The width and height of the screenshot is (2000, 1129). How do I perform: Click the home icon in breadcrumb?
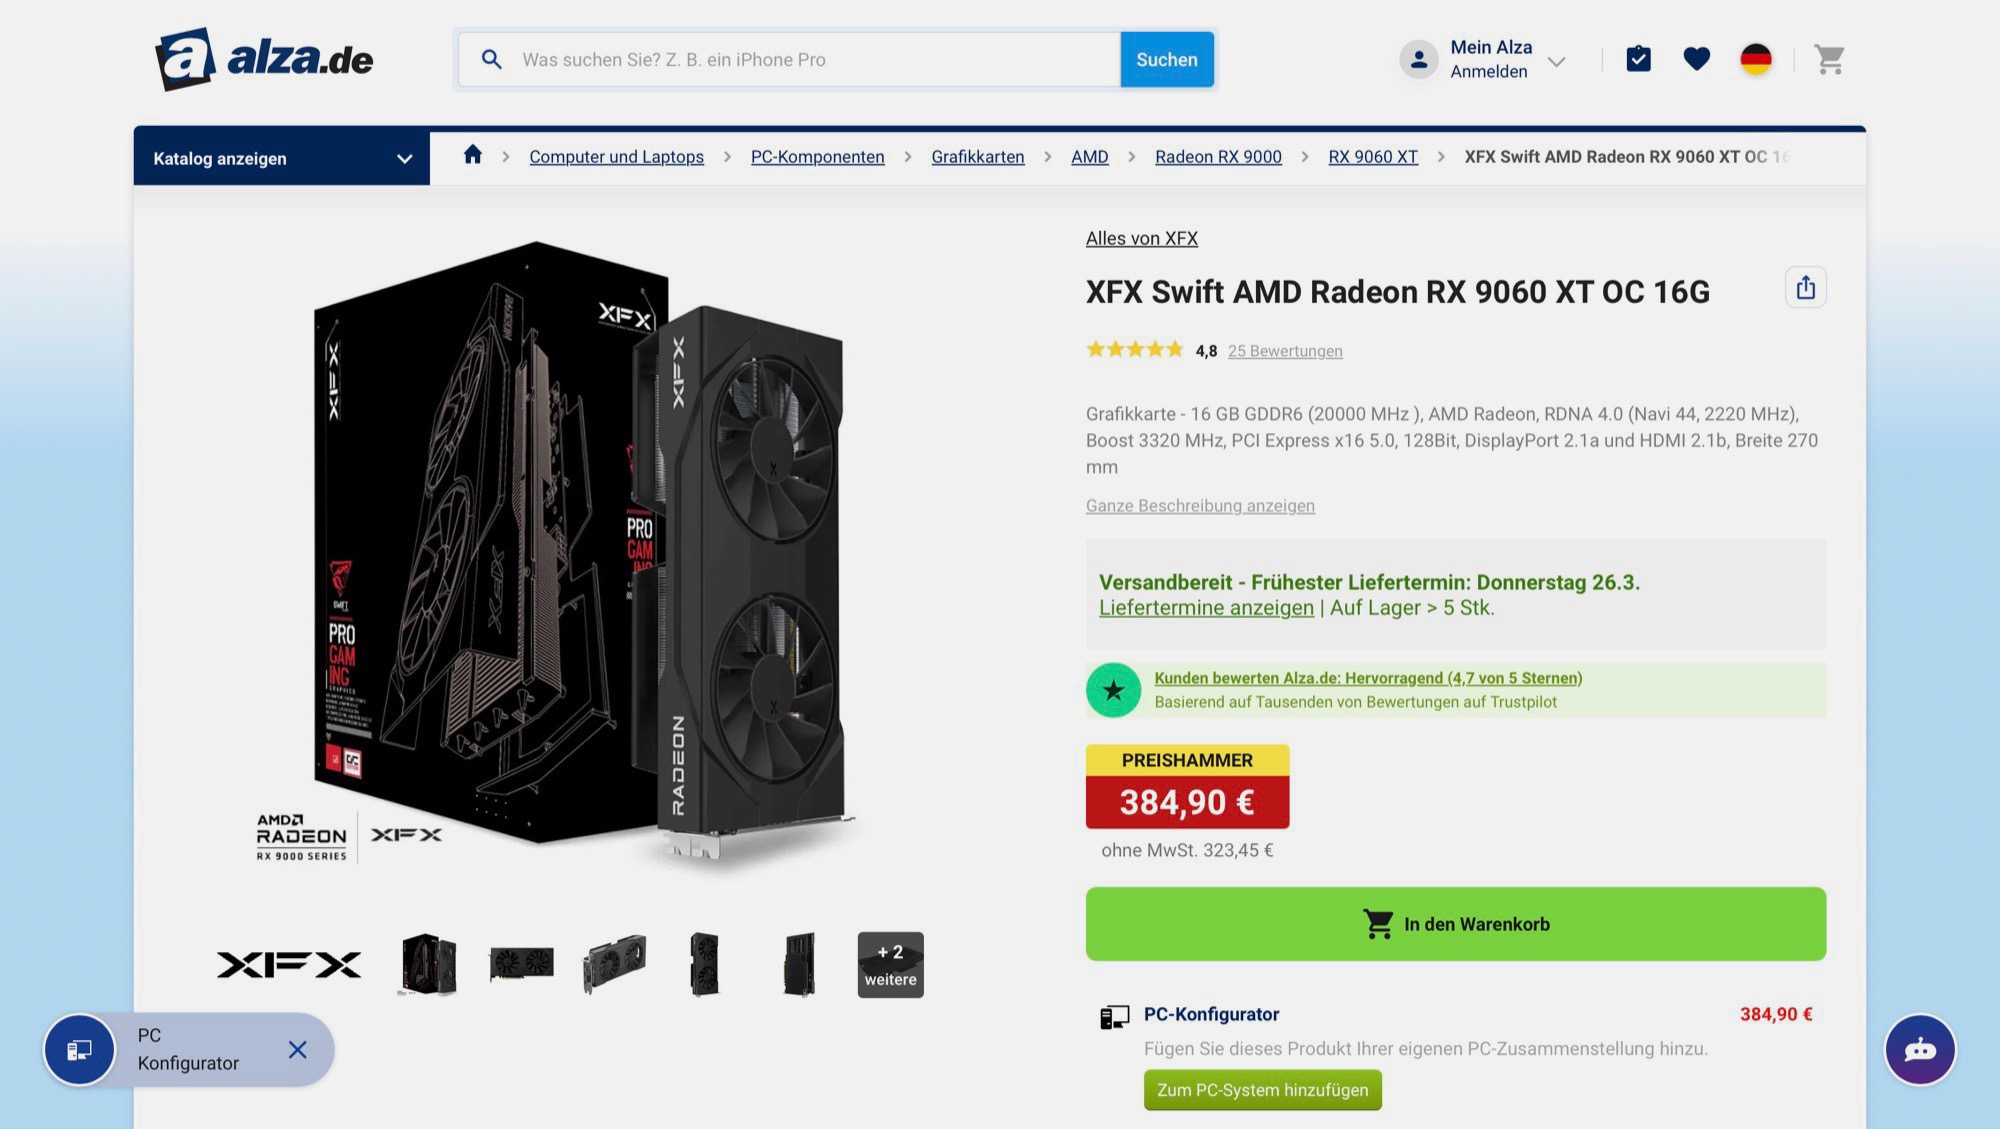click(x=473, y=155)
